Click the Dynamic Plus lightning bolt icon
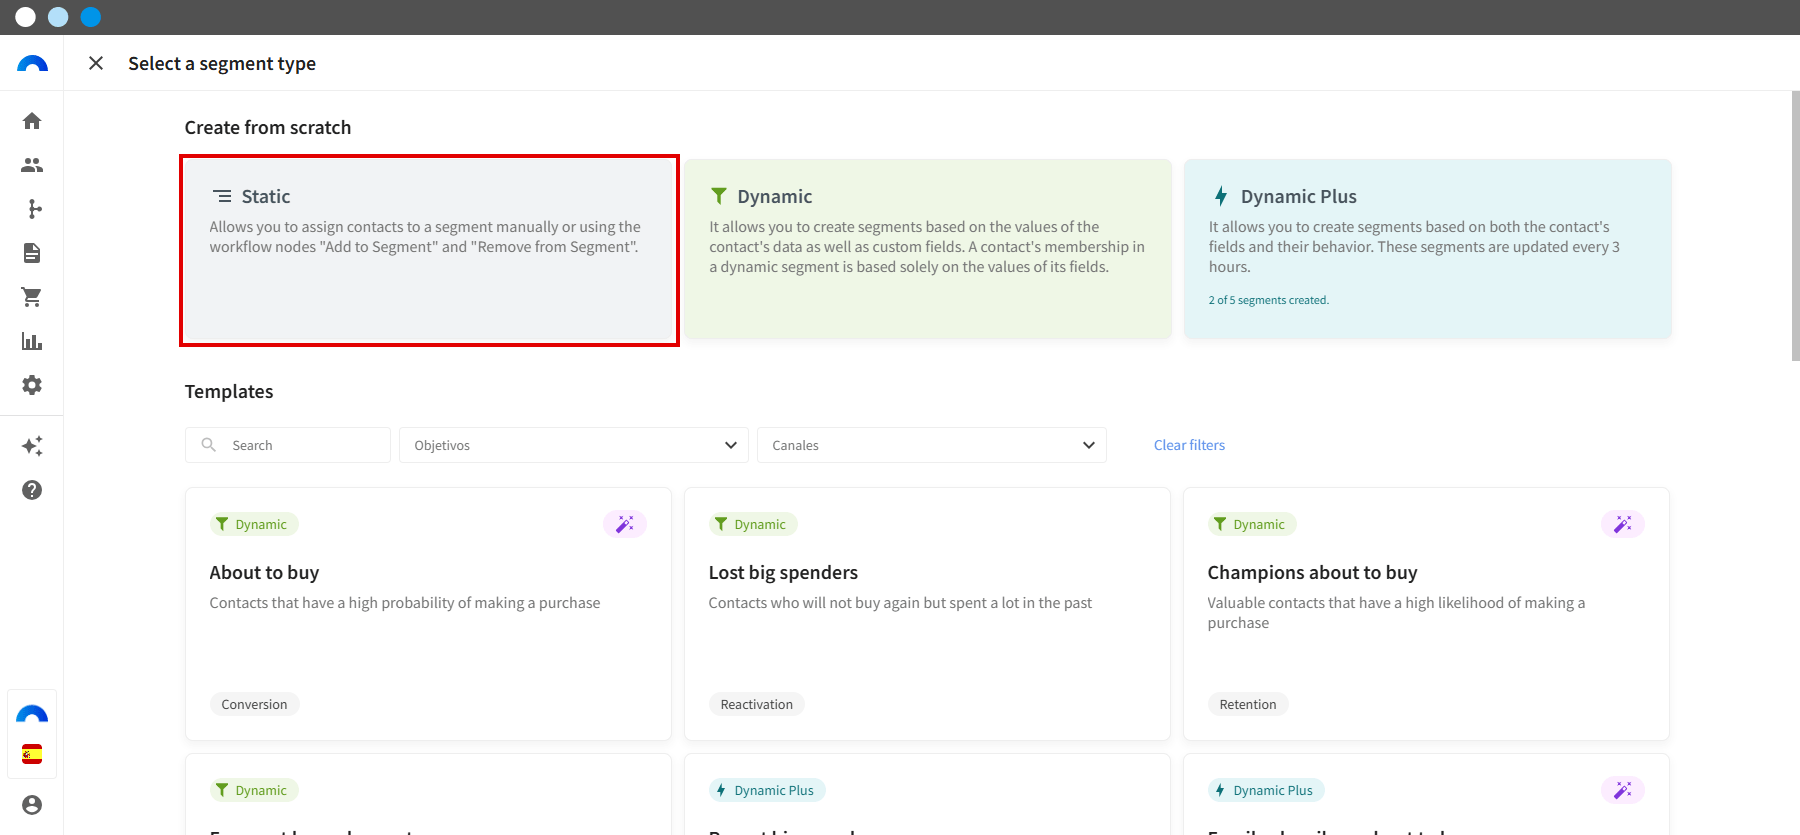The image size is (1800, 835). tap(1221, 196)
